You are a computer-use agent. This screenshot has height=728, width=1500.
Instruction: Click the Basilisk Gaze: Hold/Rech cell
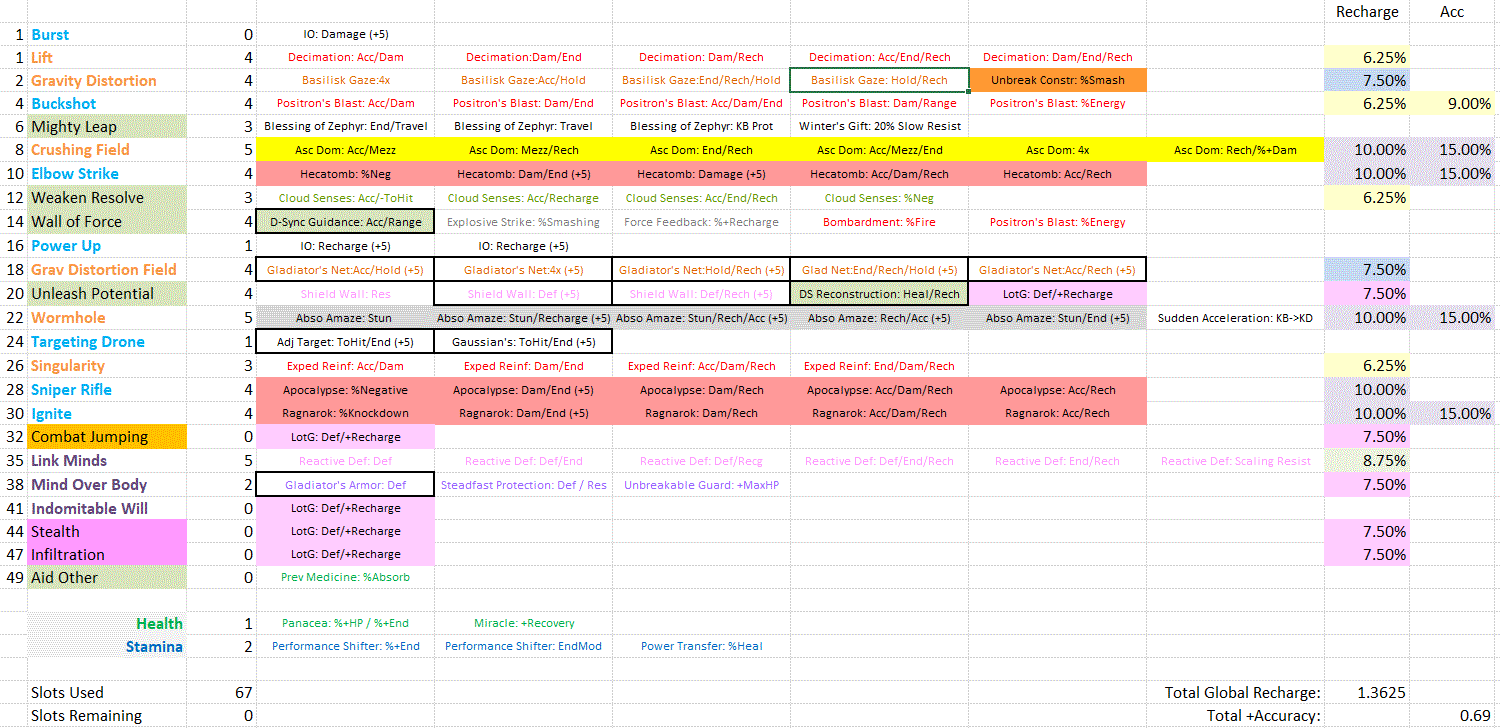click(878, 80)
